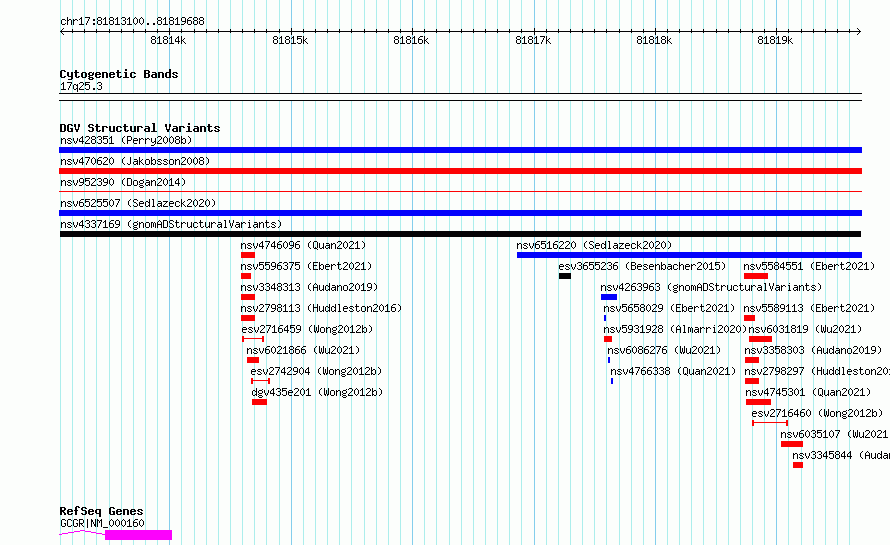Select the nsv5589113 (Ebert2021) label
The height and width of the screenshot is (545, 890).
click(809, 308)
